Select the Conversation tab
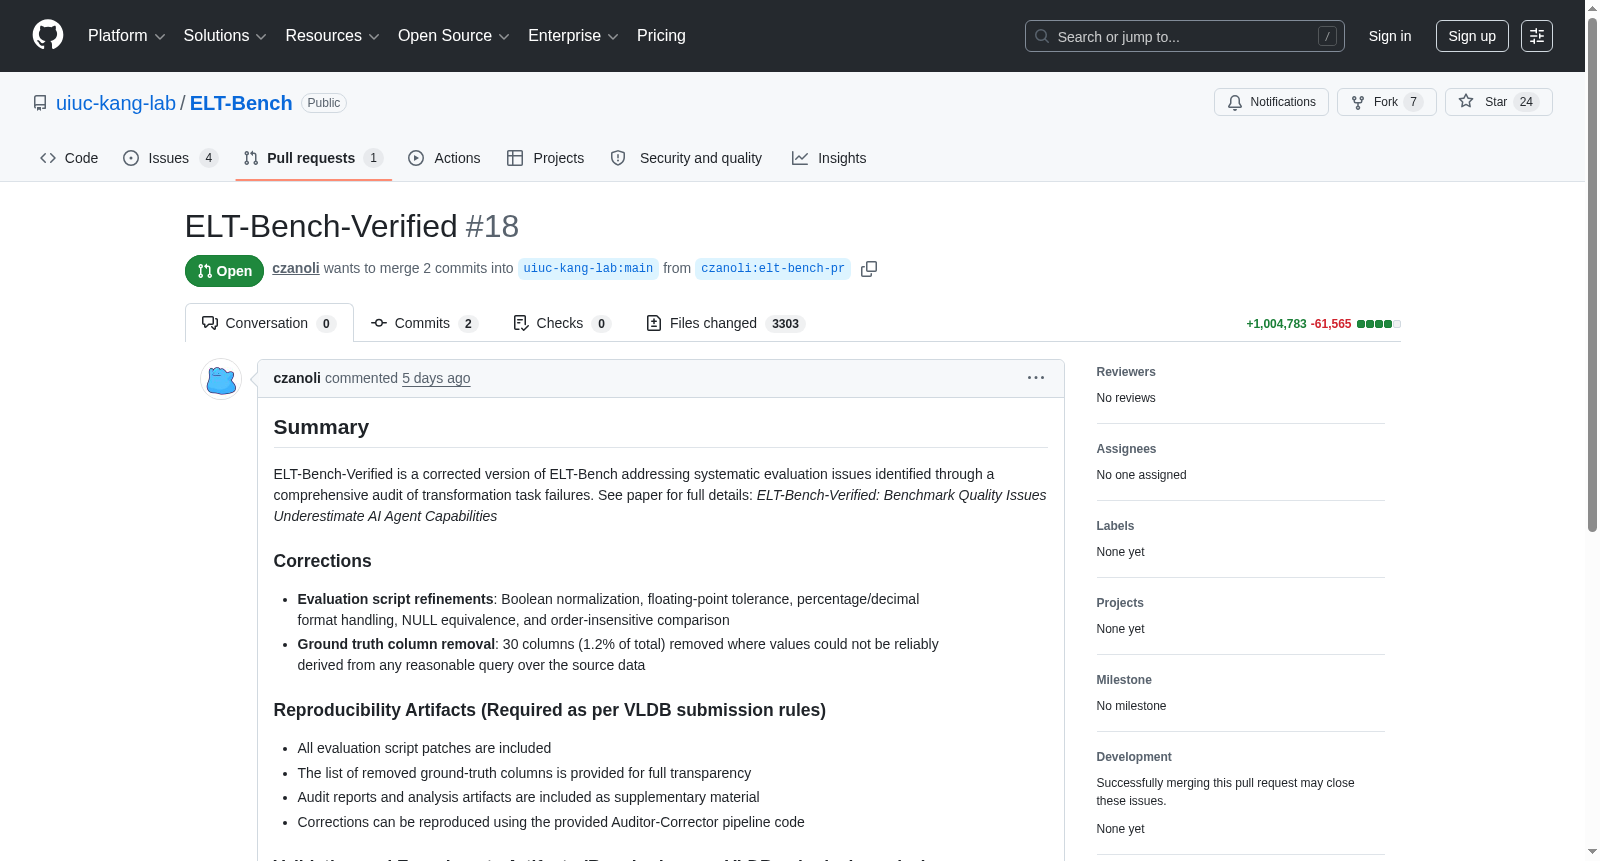 click(x=269, y=323)
